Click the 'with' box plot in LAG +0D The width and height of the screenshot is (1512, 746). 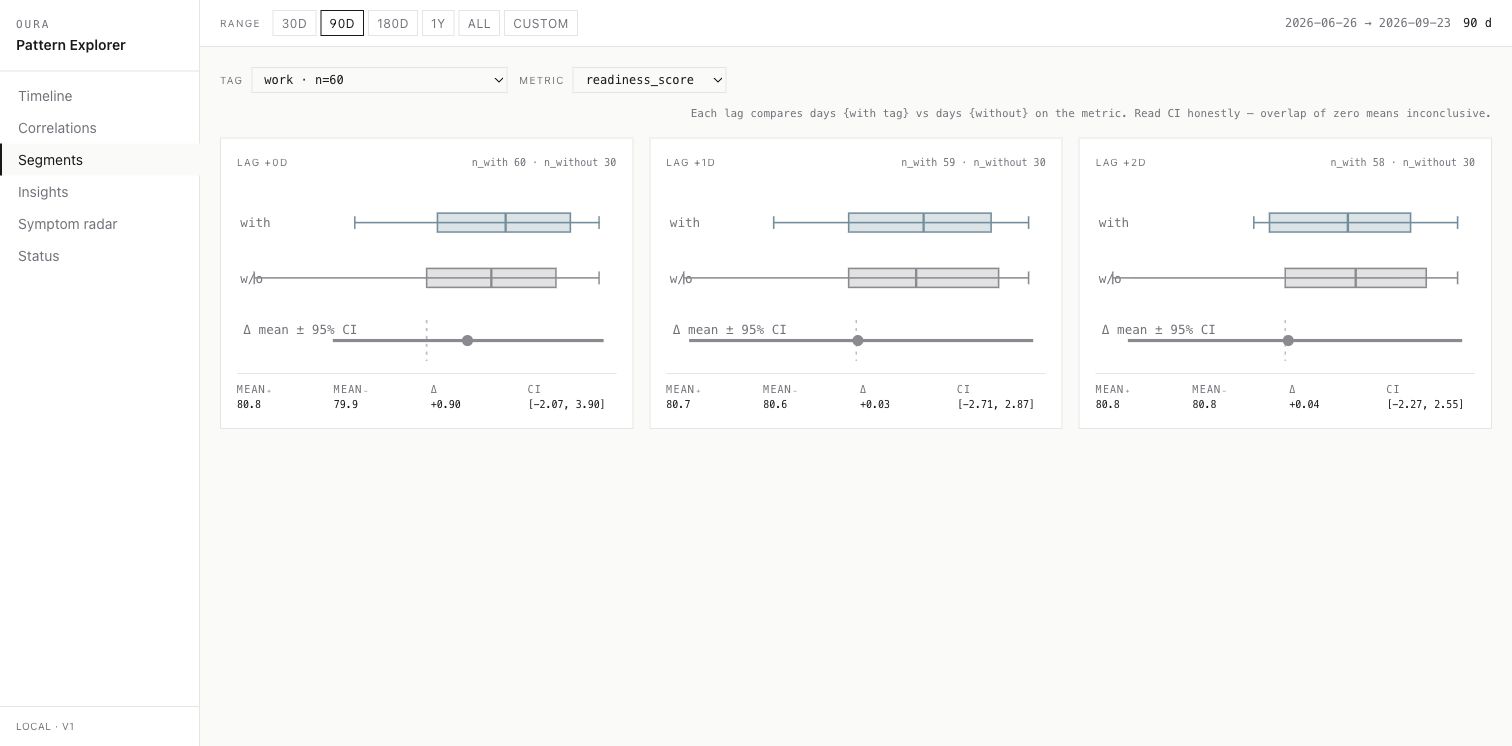[x=504, y=222]
